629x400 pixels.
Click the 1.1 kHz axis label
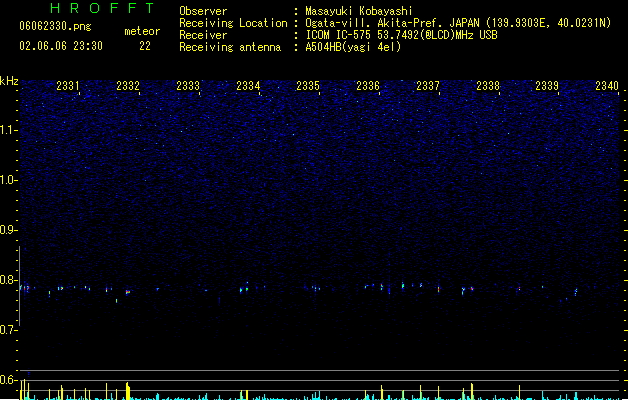tap(9, 130)
